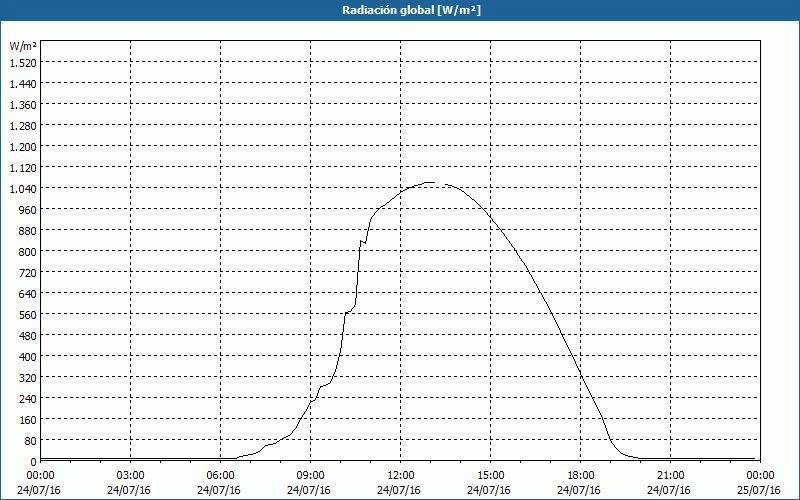Click the '960' y-axis value
Screen dimensions: 800x500
27,210
